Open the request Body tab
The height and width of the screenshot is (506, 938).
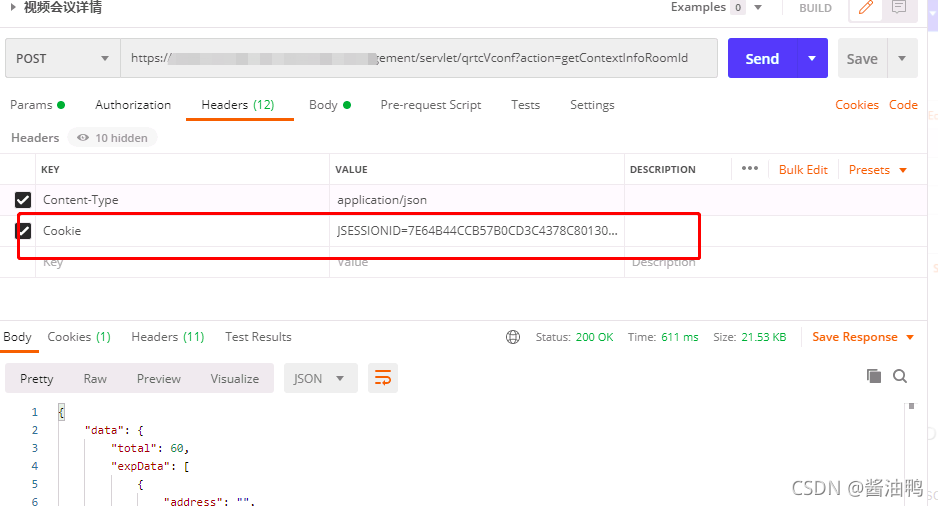[330, 105]
